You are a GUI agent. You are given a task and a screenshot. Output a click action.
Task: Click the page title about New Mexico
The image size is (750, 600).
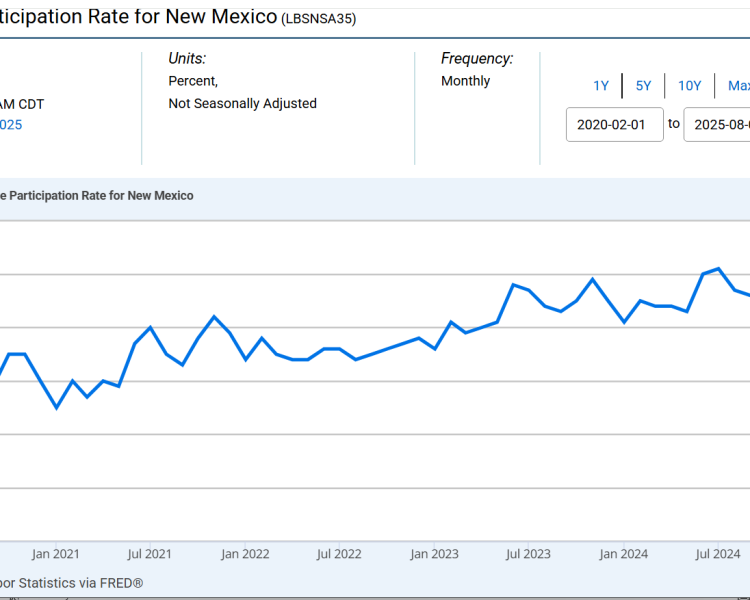point(138,17)
